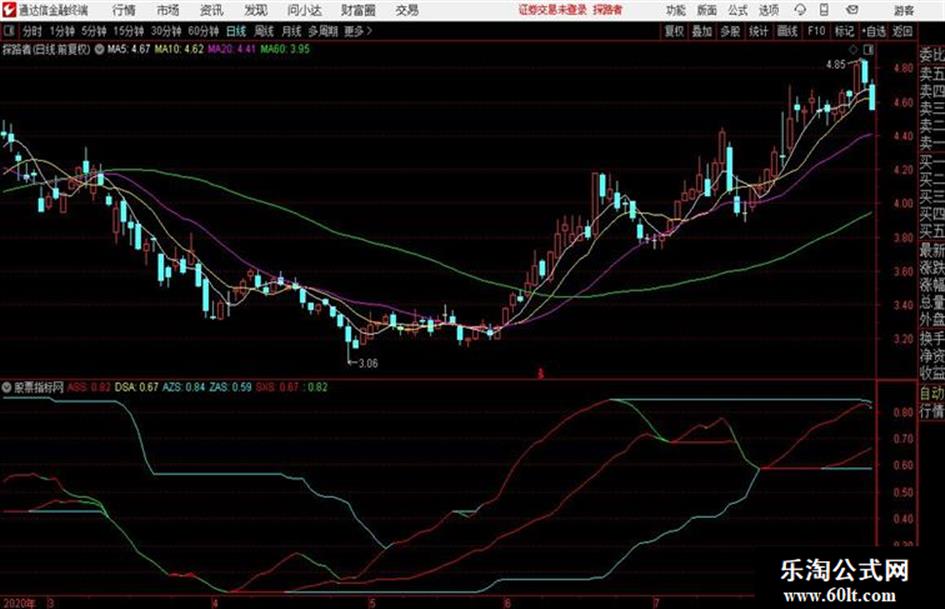Screen dimensions: 945x609
Task: Click the MA60: 3.95 indicator value
Action: pyautogui.click(x=285, y=49)
